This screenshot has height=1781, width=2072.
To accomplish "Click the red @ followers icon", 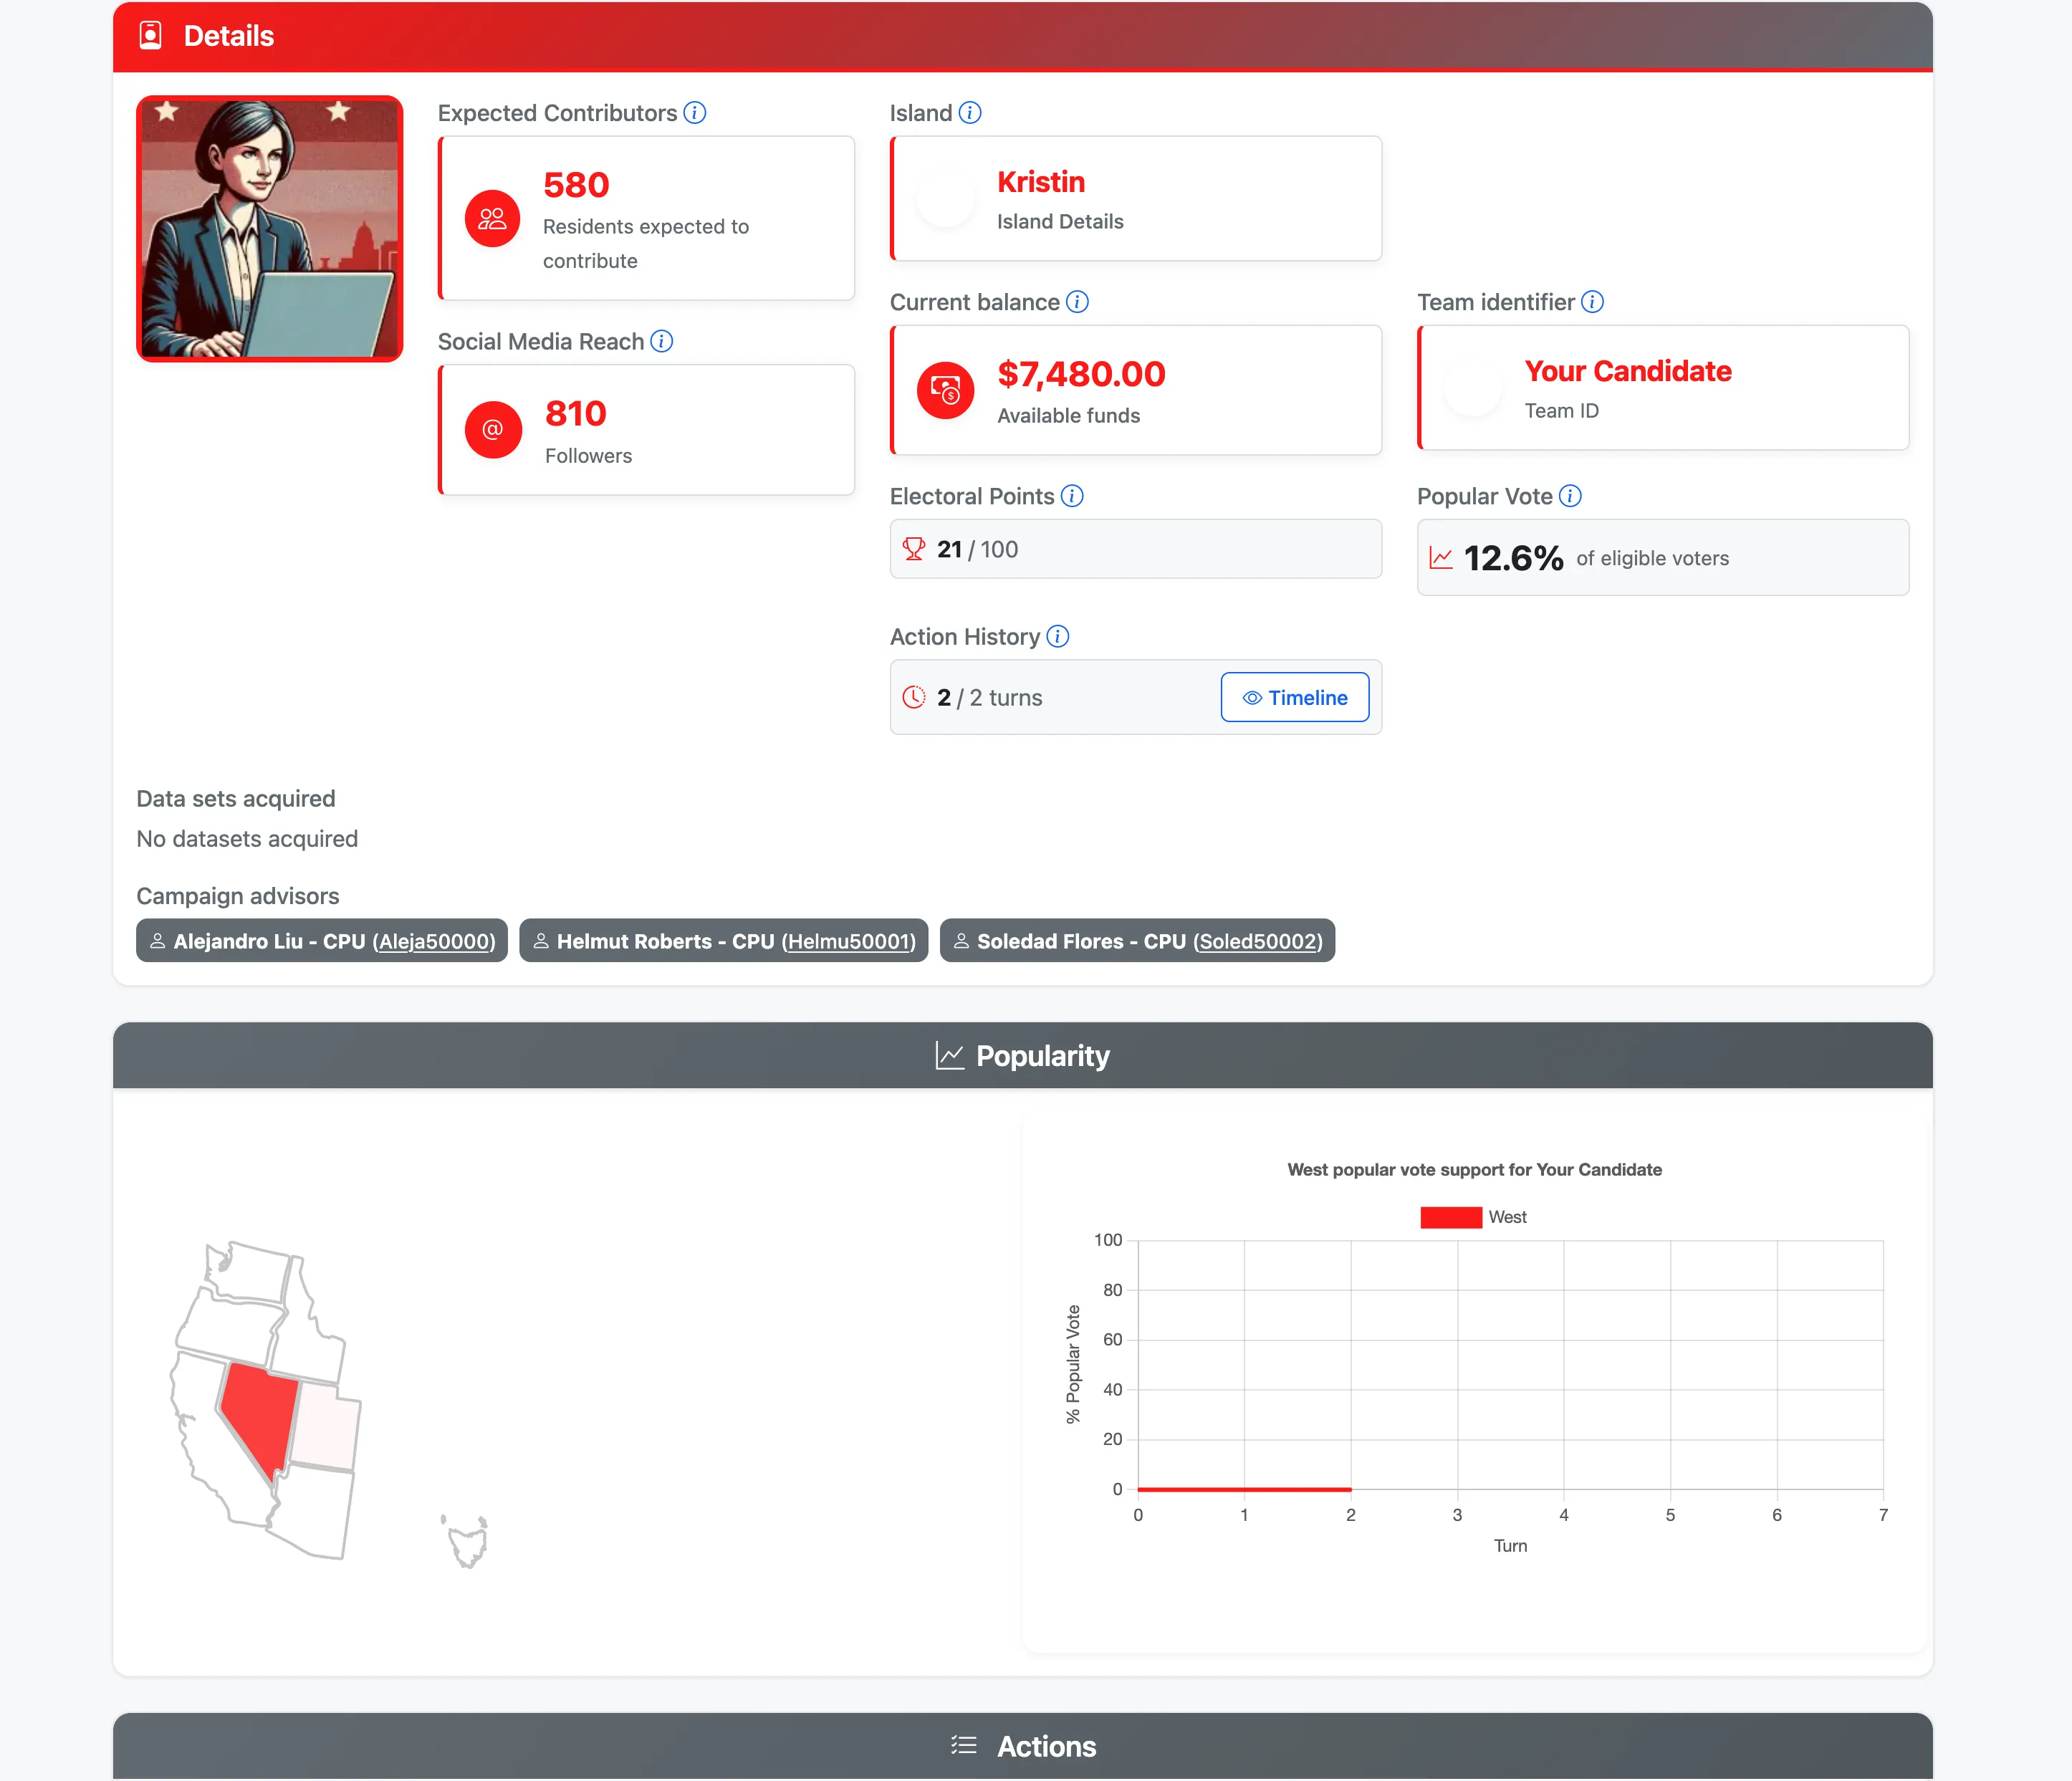I will [493, 430].
